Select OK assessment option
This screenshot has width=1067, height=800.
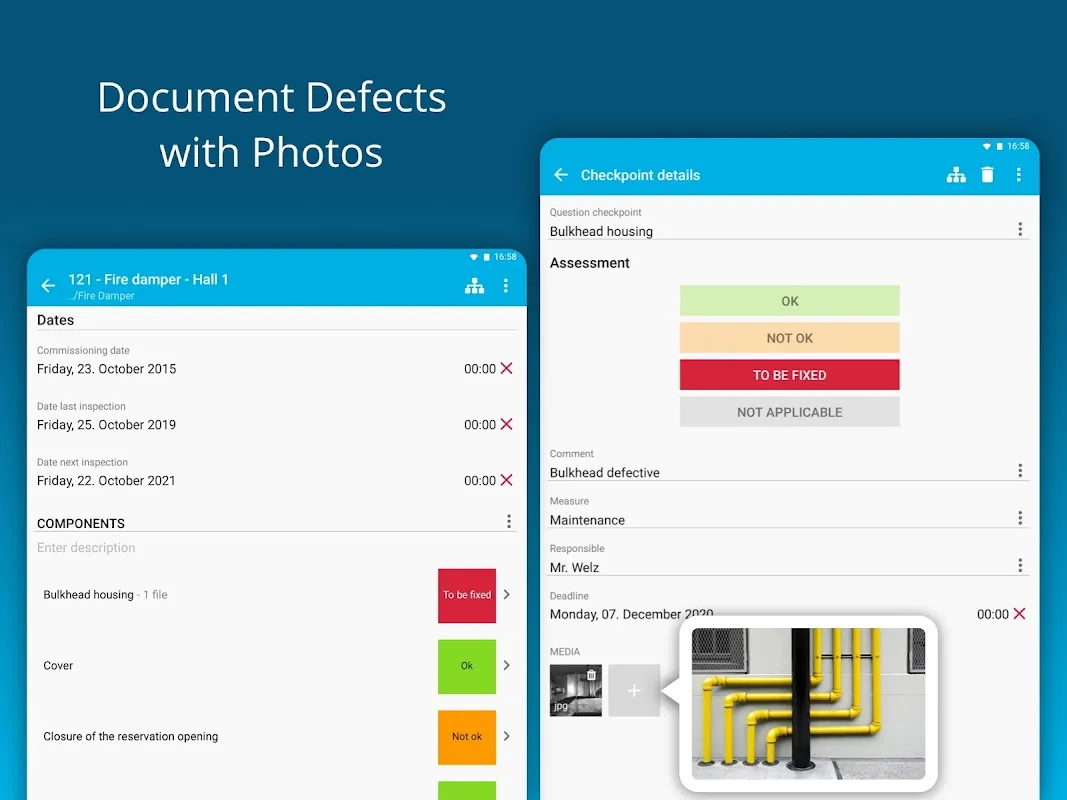point(789,301)
